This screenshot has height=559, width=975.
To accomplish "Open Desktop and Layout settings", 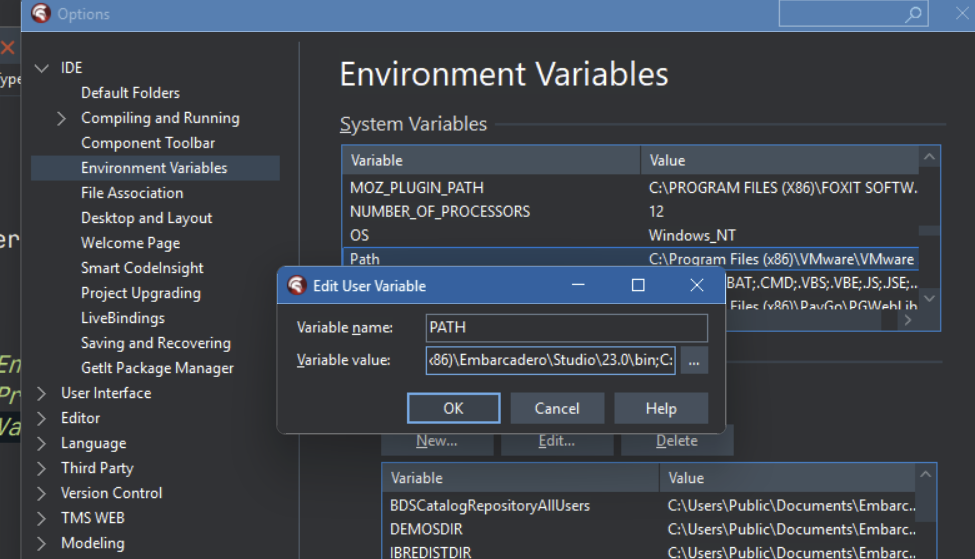I will 147,218.
